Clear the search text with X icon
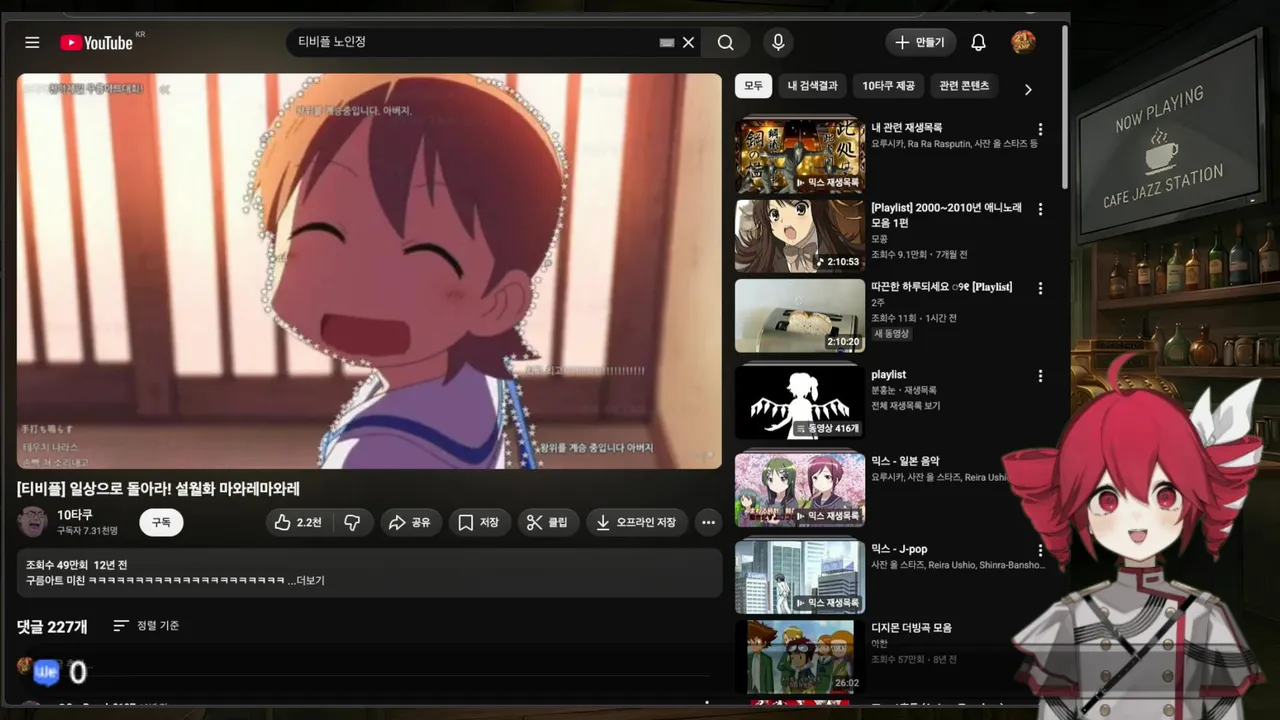The width and height of the screenshot is (1280, 720). point(688,43)
